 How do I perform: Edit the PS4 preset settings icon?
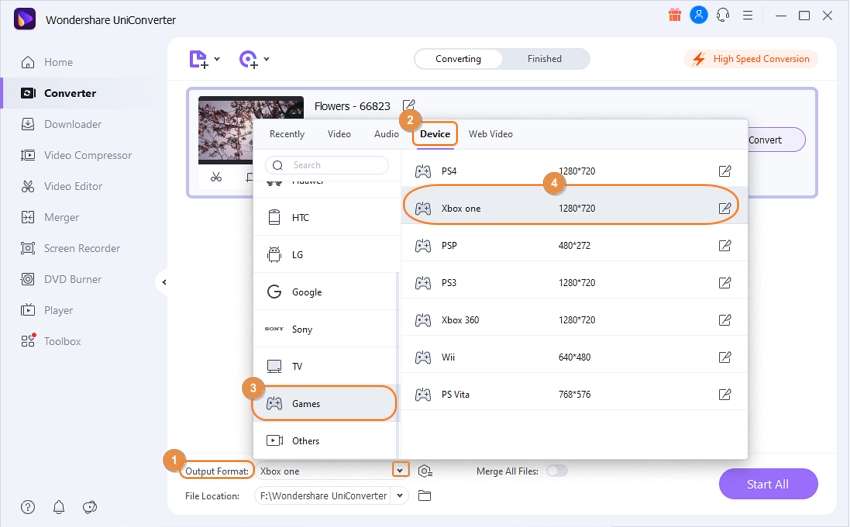(725, 171)
